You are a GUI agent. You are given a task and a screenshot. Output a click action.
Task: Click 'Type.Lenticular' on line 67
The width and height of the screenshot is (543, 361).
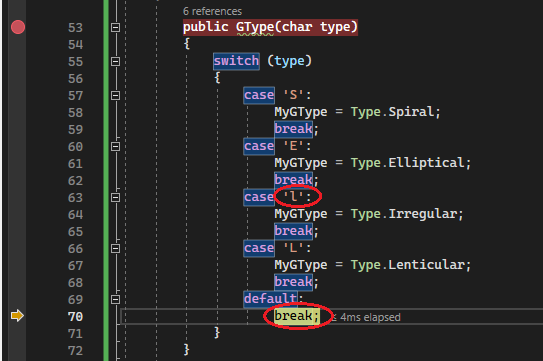(407, 265)
